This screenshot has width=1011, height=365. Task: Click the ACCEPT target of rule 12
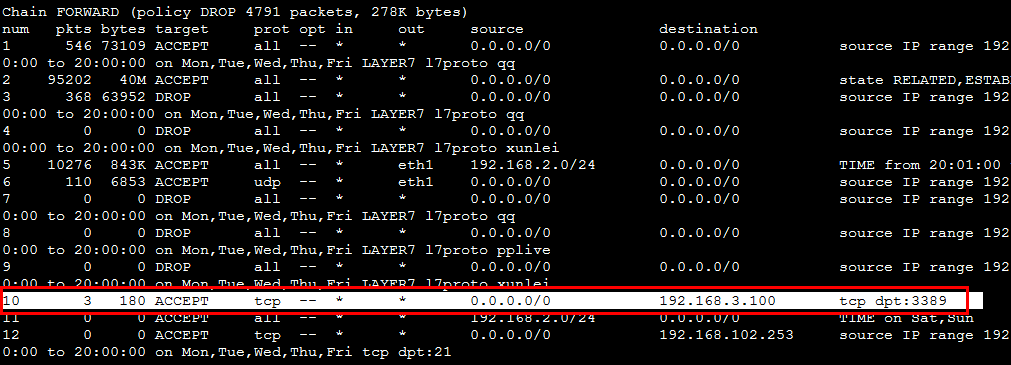(182, 335)
